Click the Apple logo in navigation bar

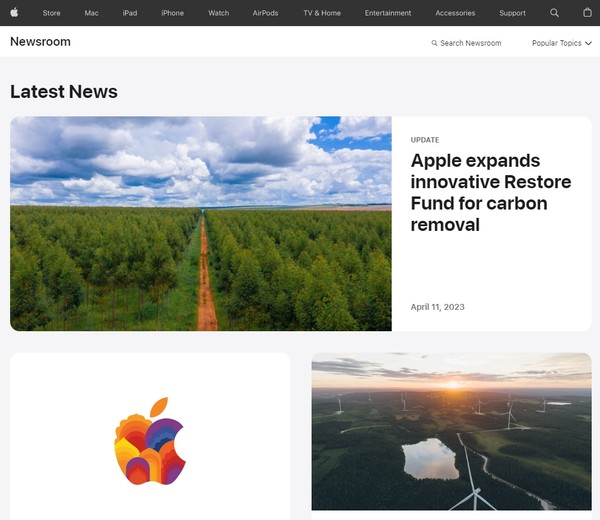tap(14, 13)
